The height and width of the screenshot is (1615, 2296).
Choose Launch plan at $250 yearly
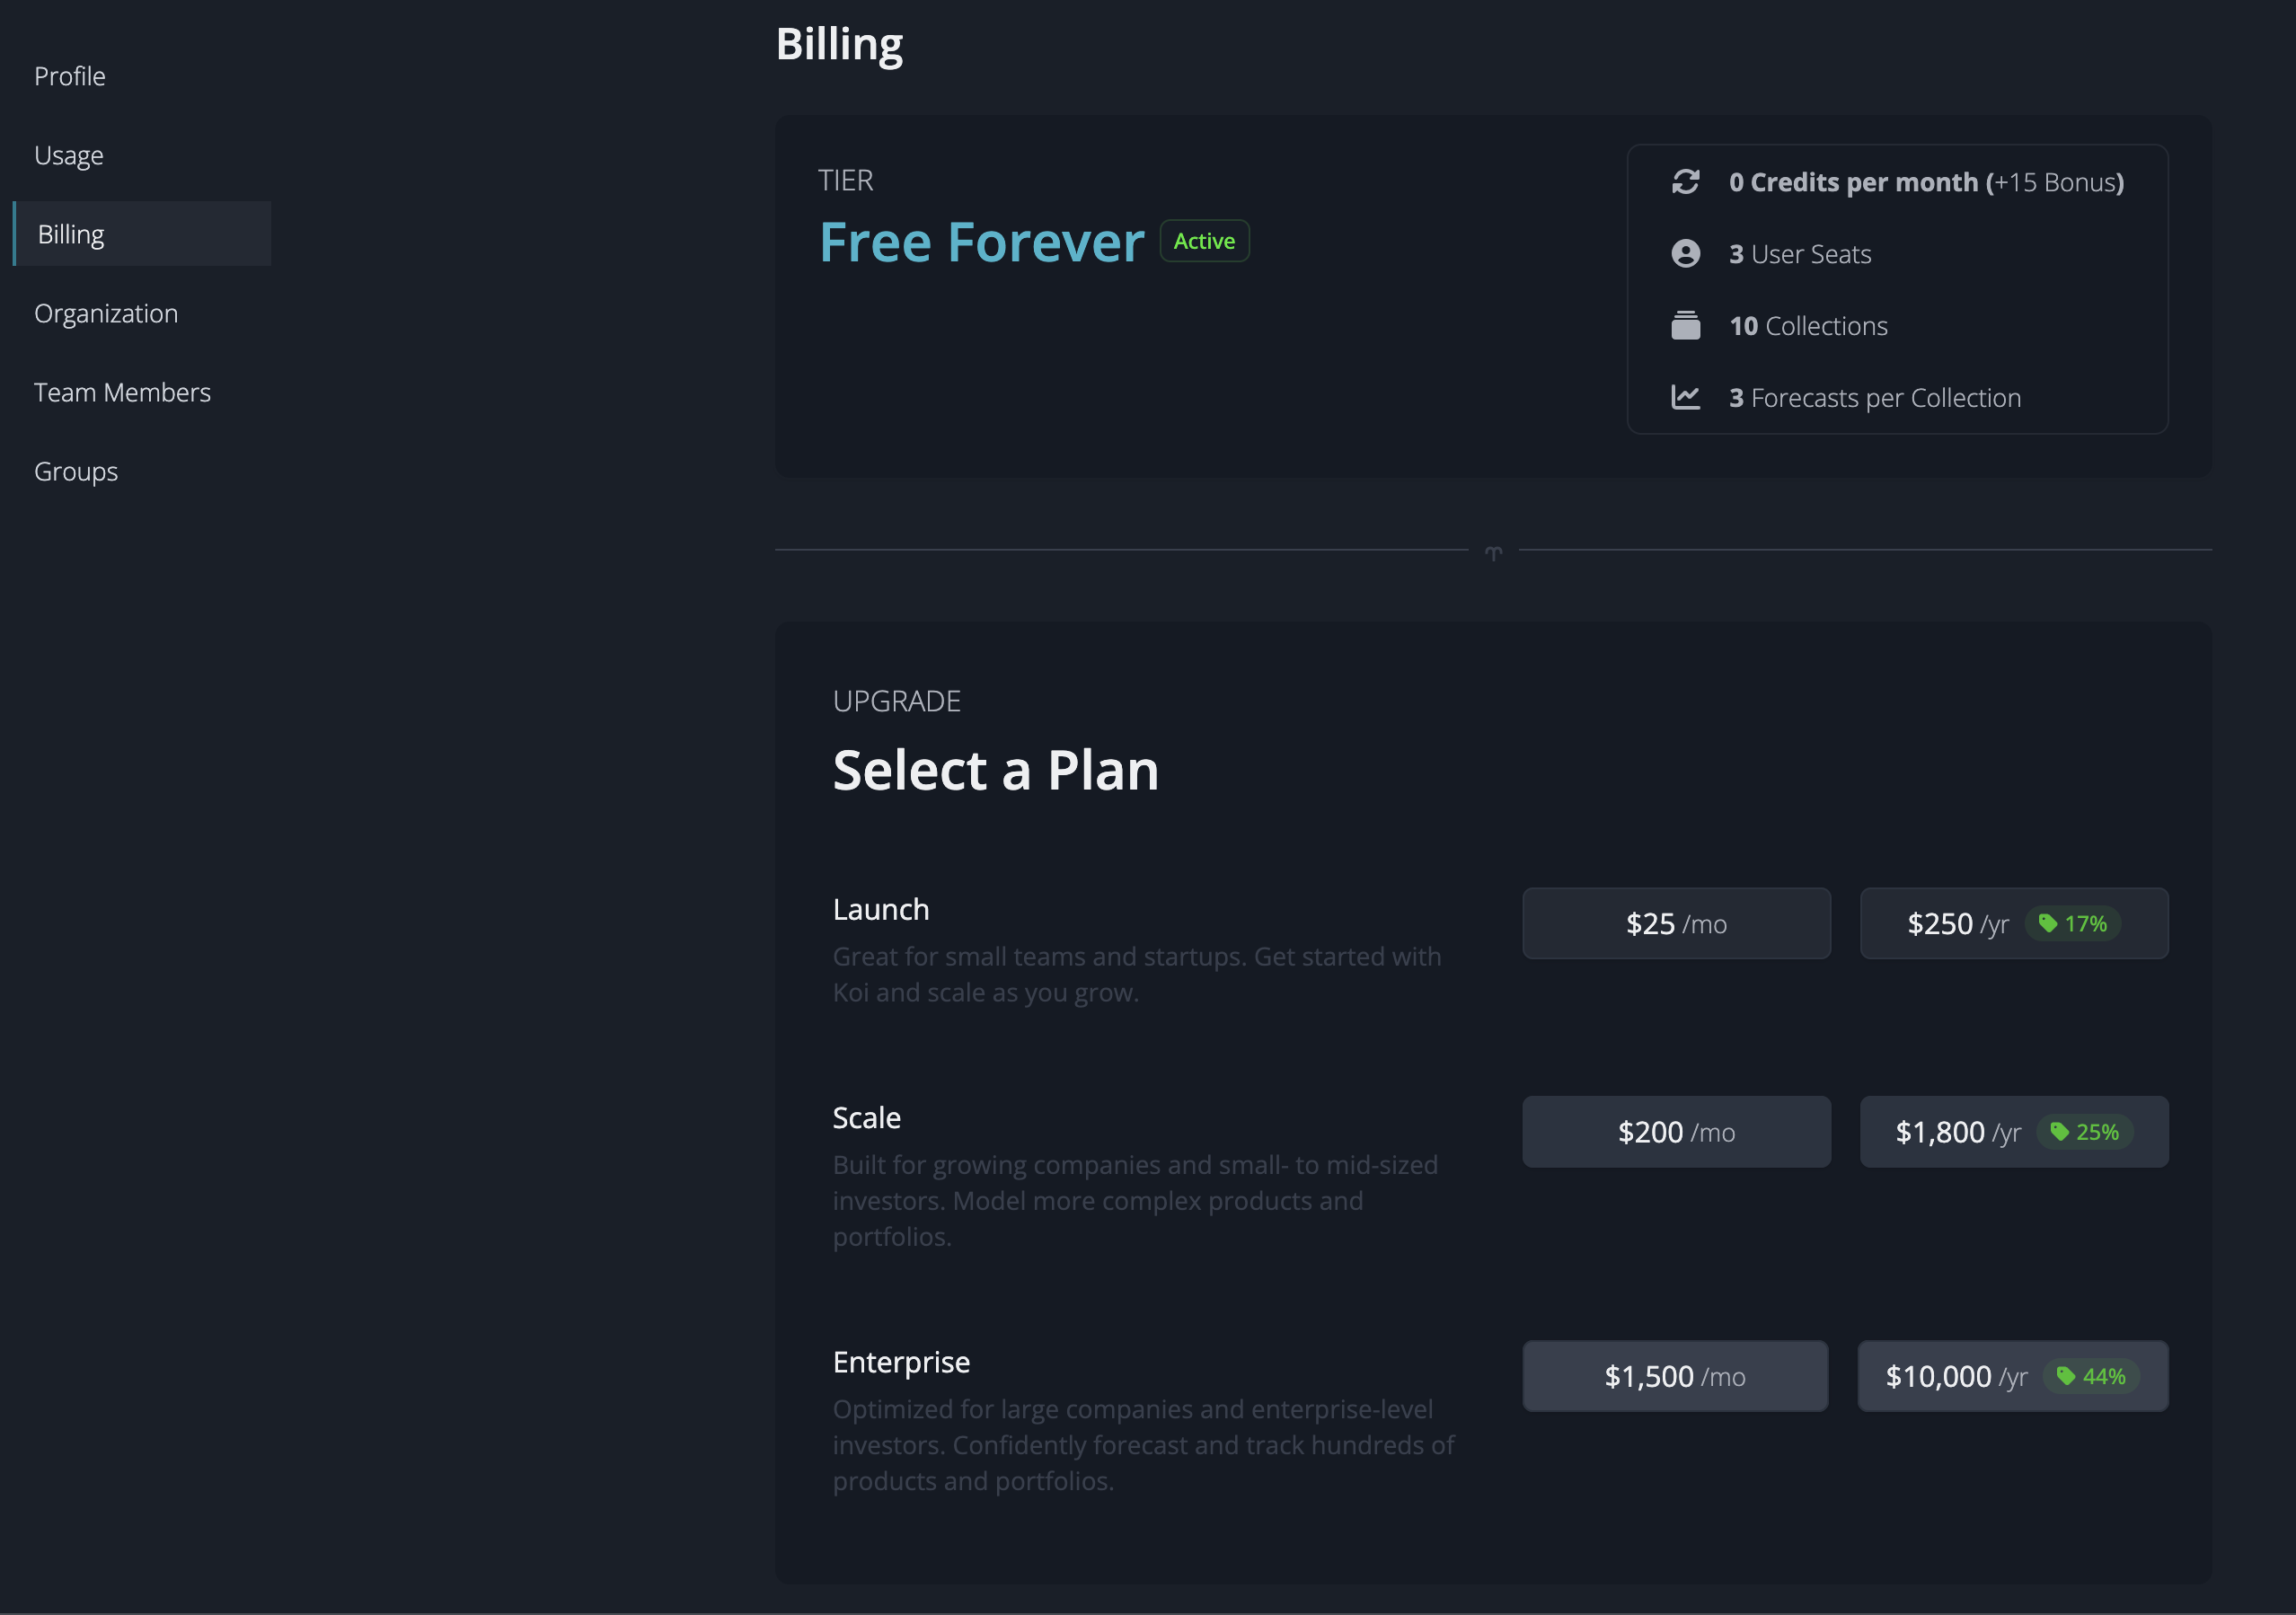coord(2014,923)
